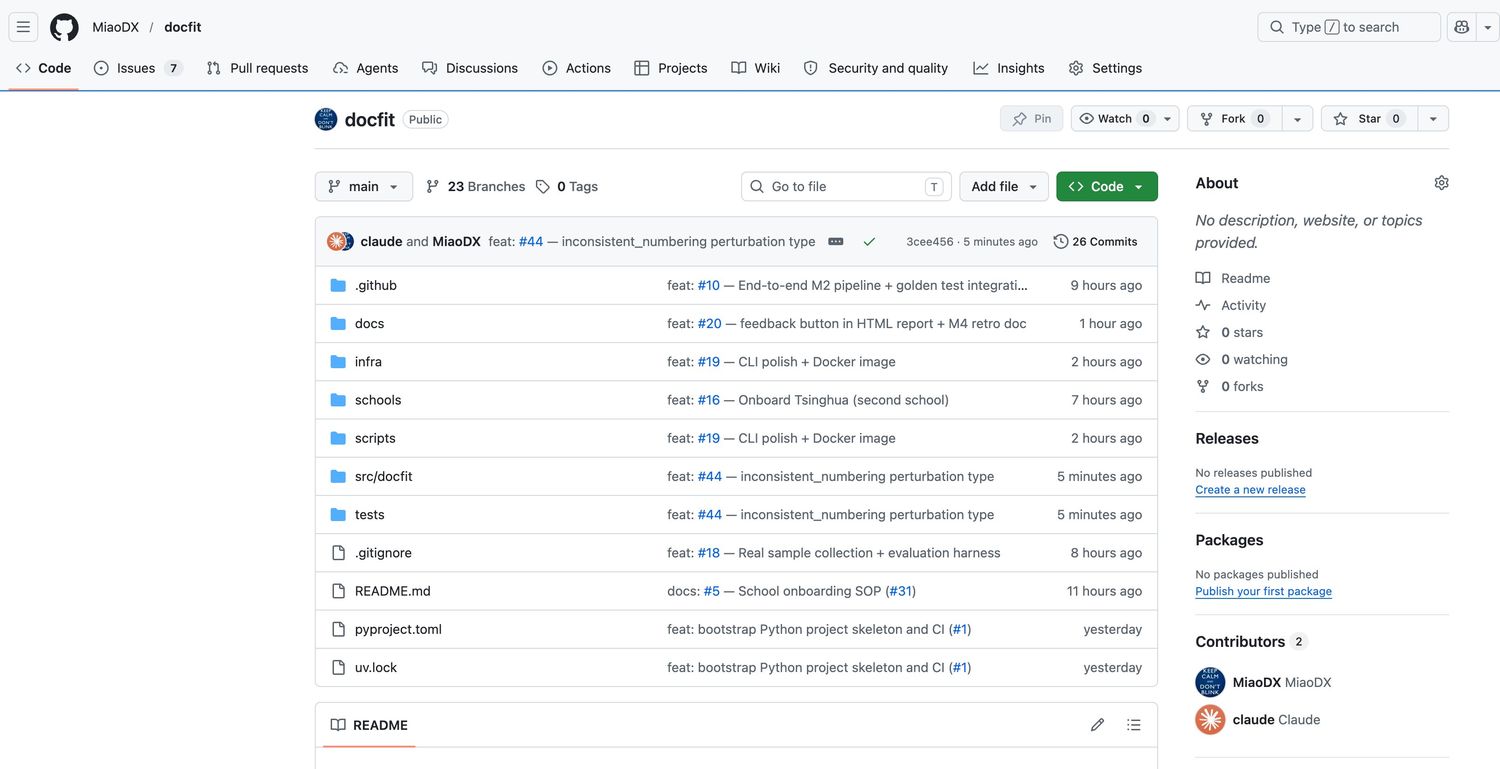Viewport: 1500px width, 769px height.
Task: Expand the Fork options dropdown arrow
Action: pos(1297,119)
